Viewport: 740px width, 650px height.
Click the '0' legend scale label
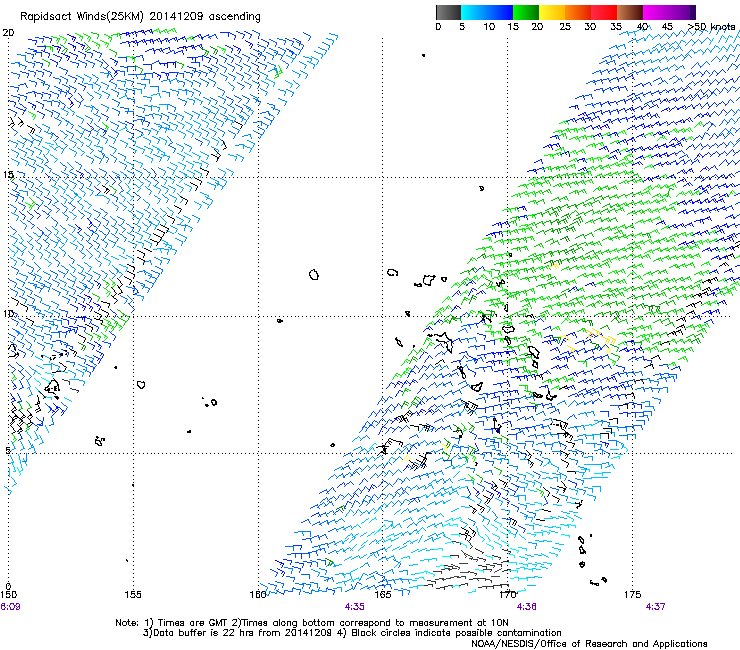[438, 27]
